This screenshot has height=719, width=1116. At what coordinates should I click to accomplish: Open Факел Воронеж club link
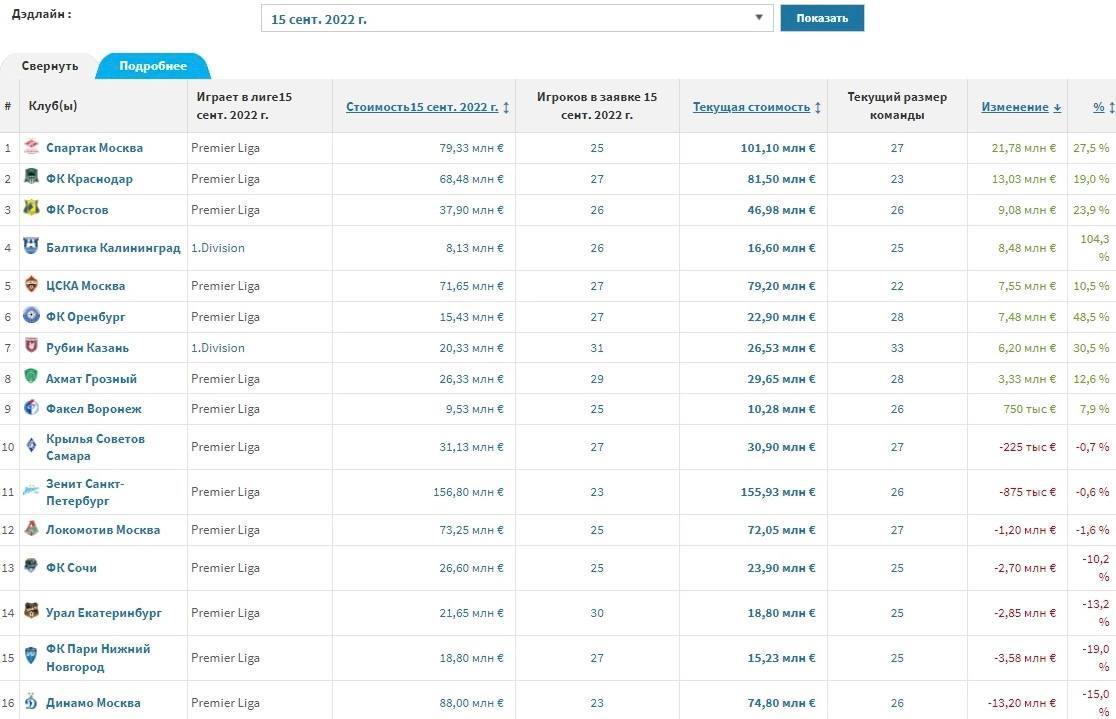click(94, 409)
